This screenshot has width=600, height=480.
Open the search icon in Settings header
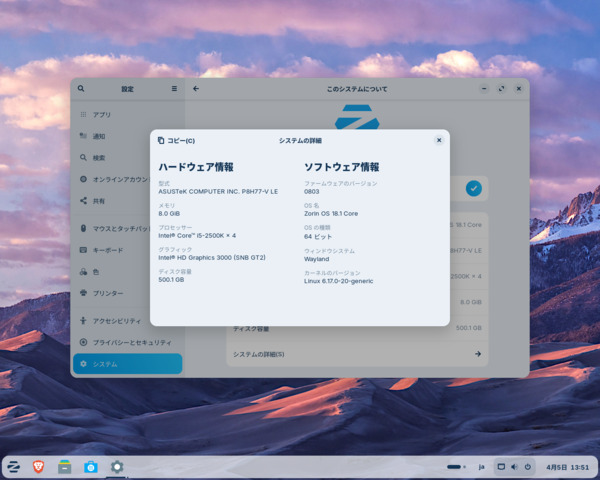pyautogui.click(x=81, y=88)
